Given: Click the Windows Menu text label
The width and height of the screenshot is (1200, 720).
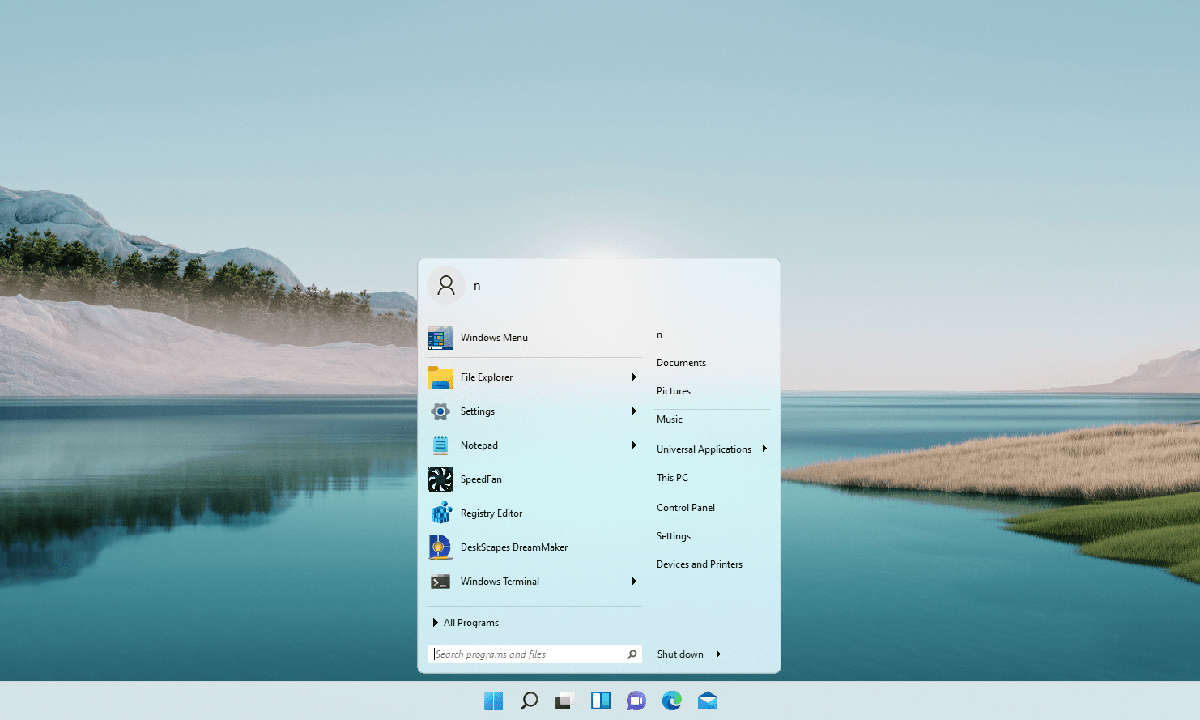Looking at the screenshot, I should [x=494, y=338].
